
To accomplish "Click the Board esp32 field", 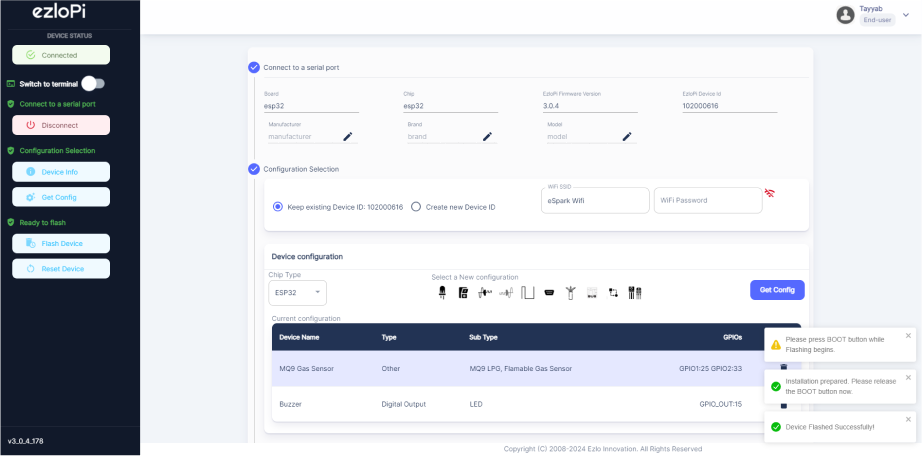I will point(312,106).
